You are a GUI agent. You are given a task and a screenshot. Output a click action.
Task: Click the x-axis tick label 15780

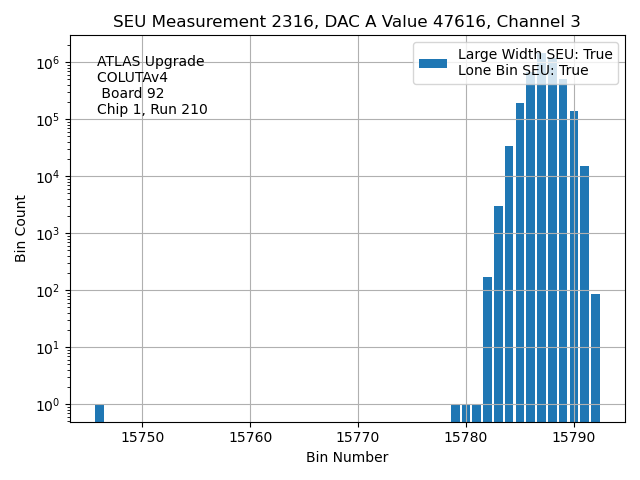[466, 436]
